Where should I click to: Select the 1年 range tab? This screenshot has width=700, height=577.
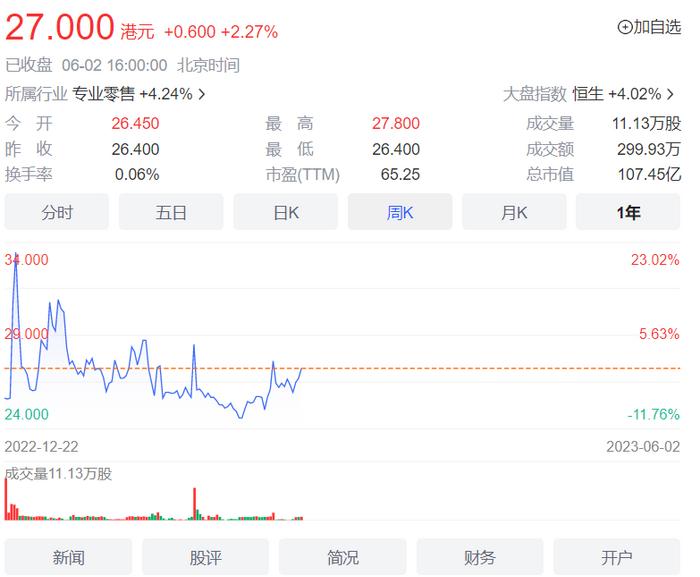[x=629, y=212]
